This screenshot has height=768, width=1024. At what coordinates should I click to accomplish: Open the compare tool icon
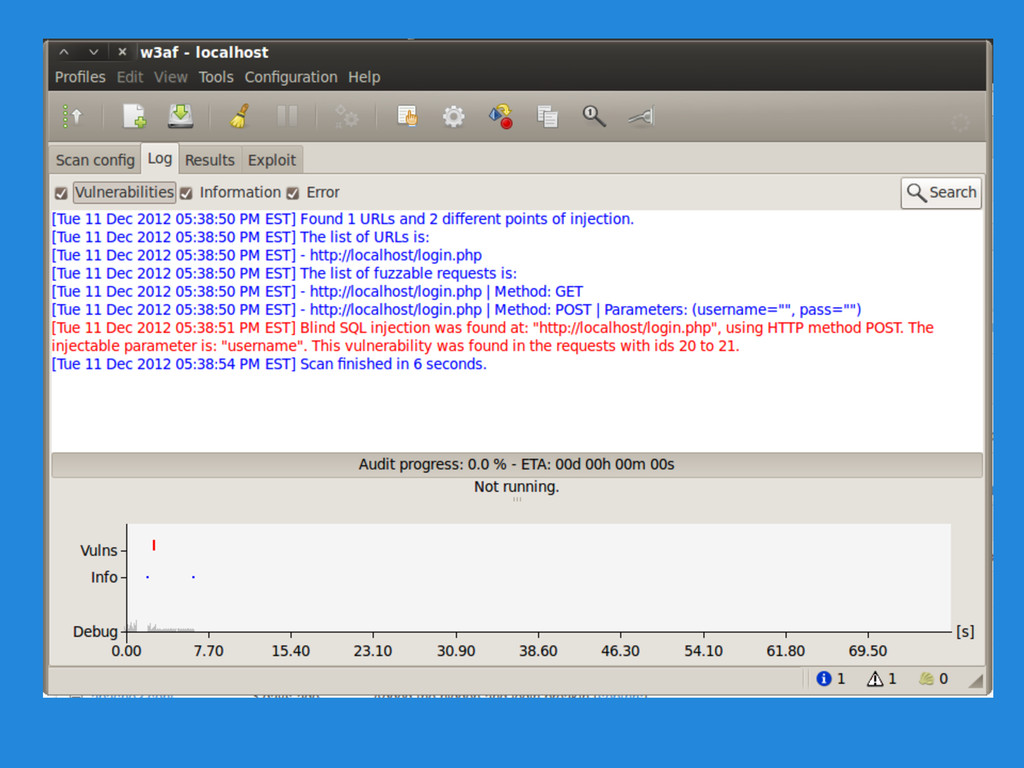click(x=547, y=117)
